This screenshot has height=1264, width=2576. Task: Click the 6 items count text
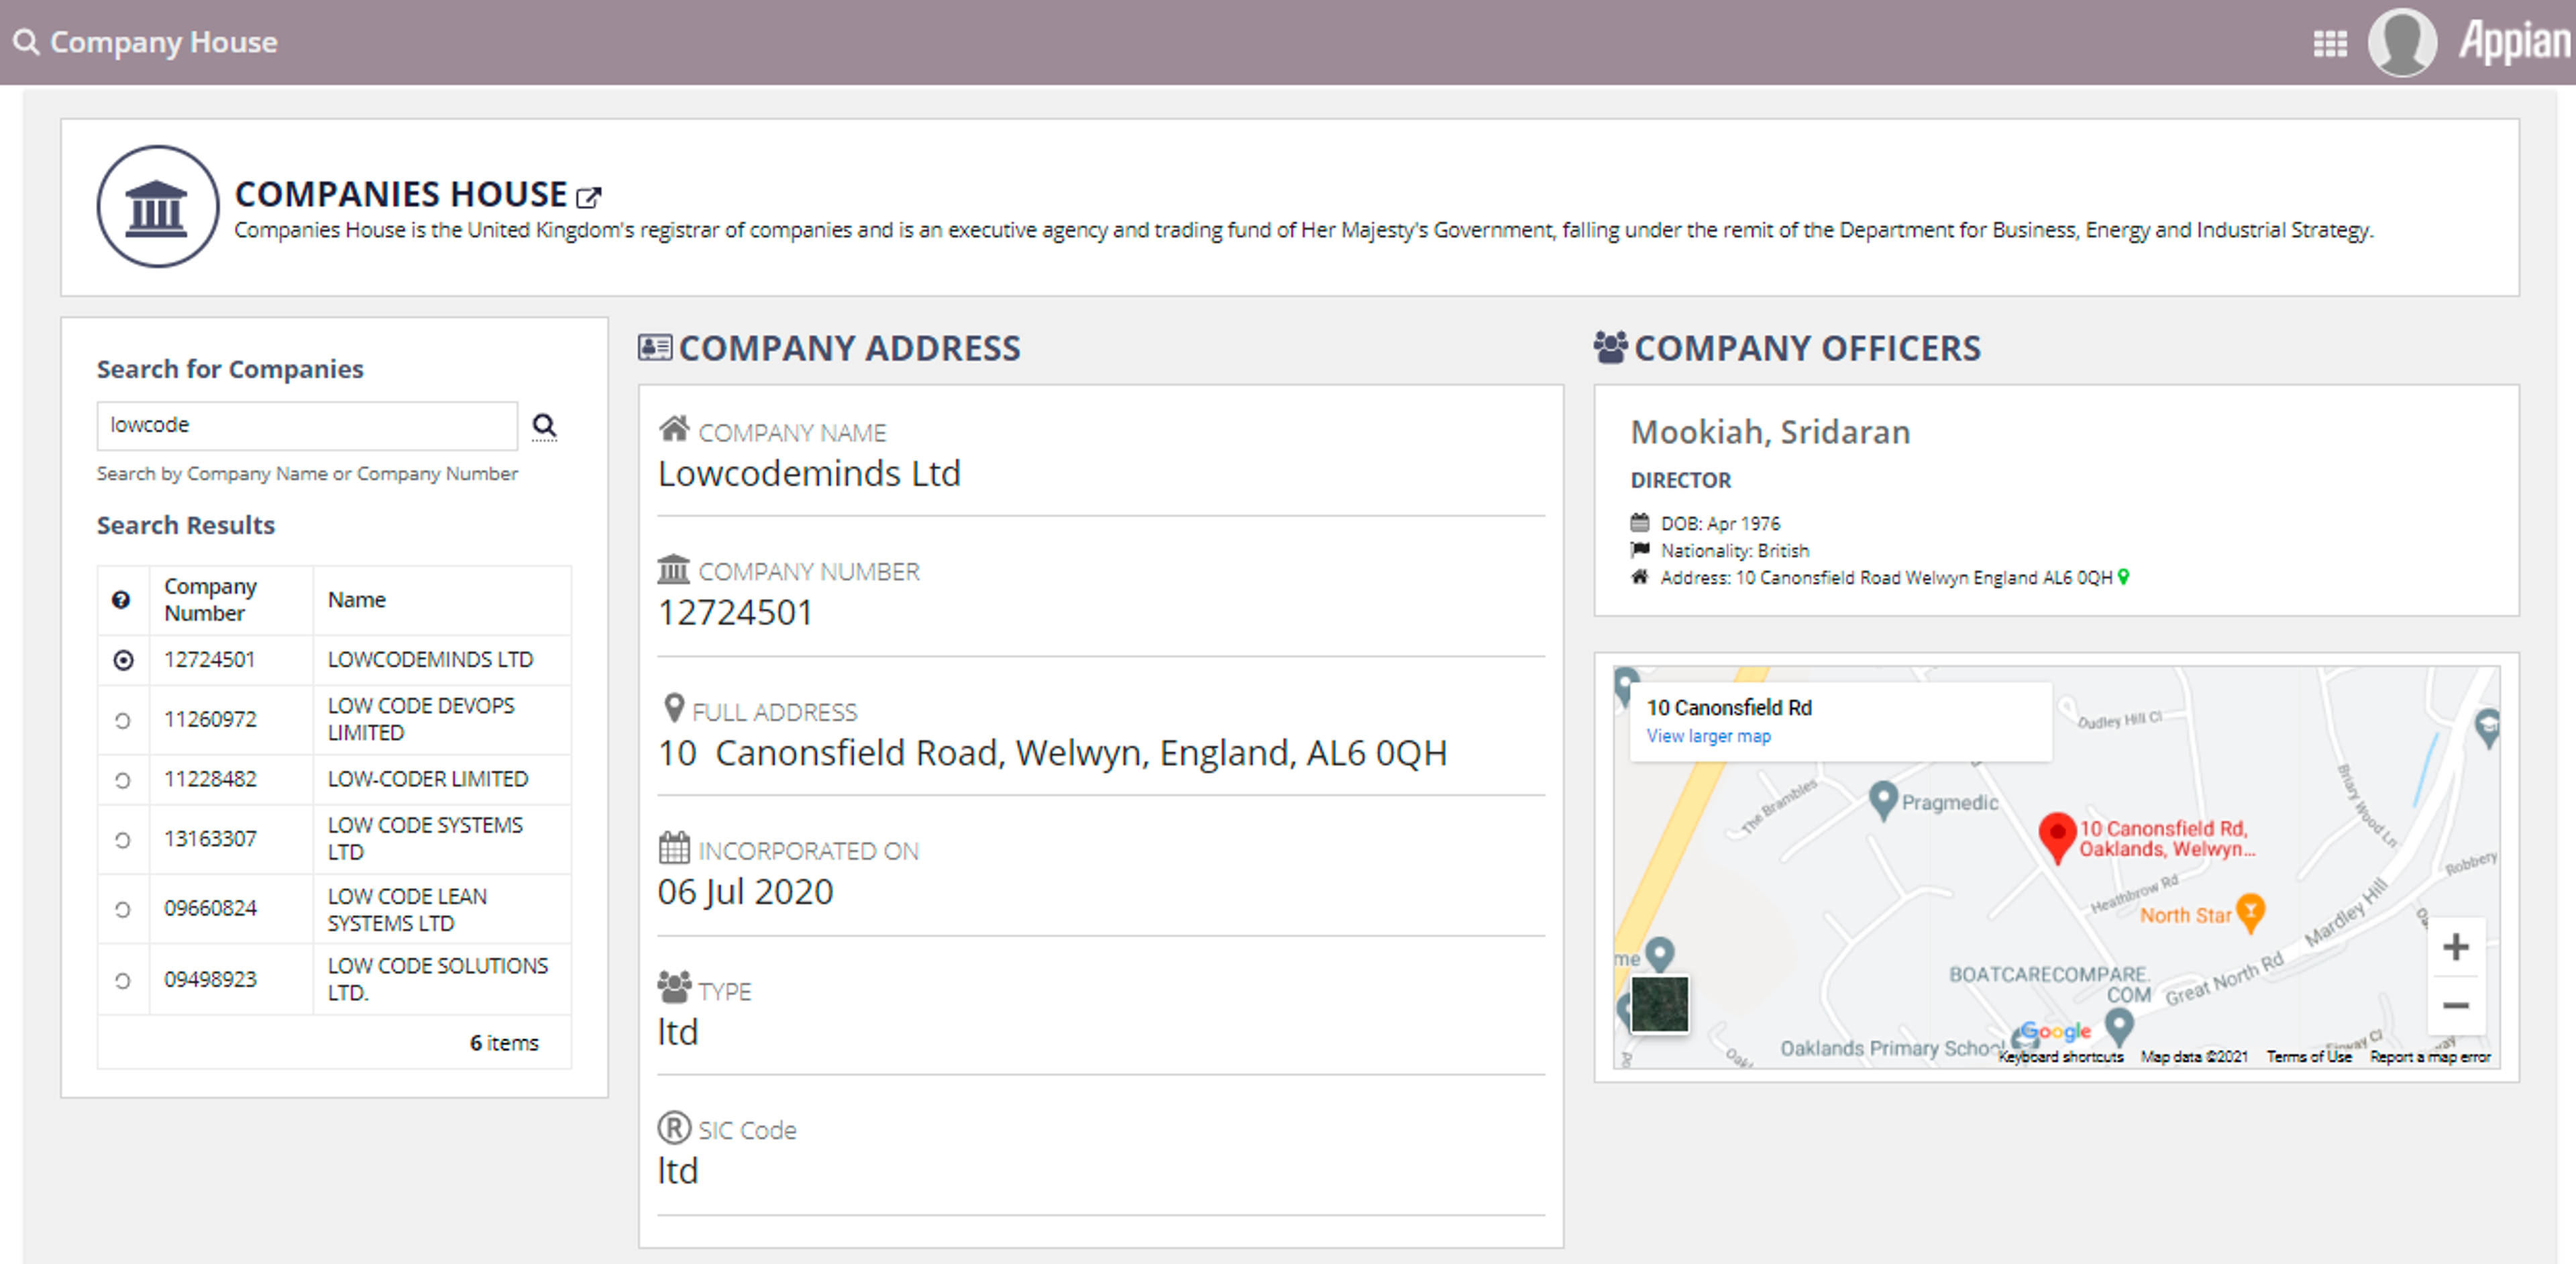point(504,1043)
